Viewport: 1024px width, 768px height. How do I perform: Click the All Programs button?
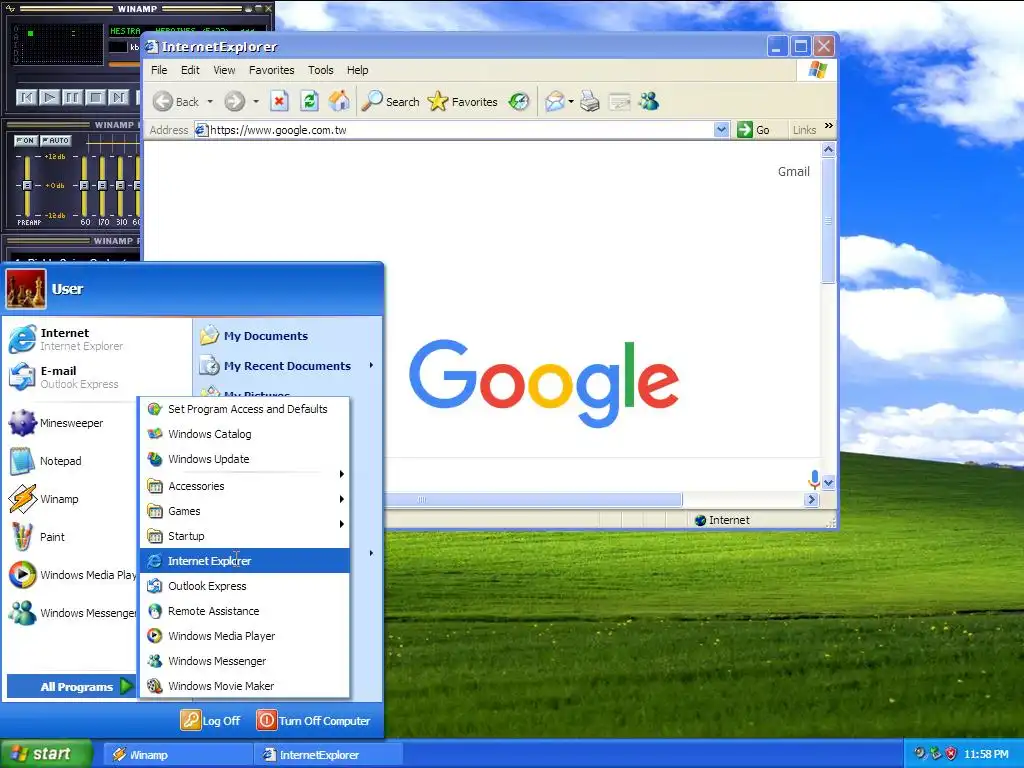click(x=71, y=686)
